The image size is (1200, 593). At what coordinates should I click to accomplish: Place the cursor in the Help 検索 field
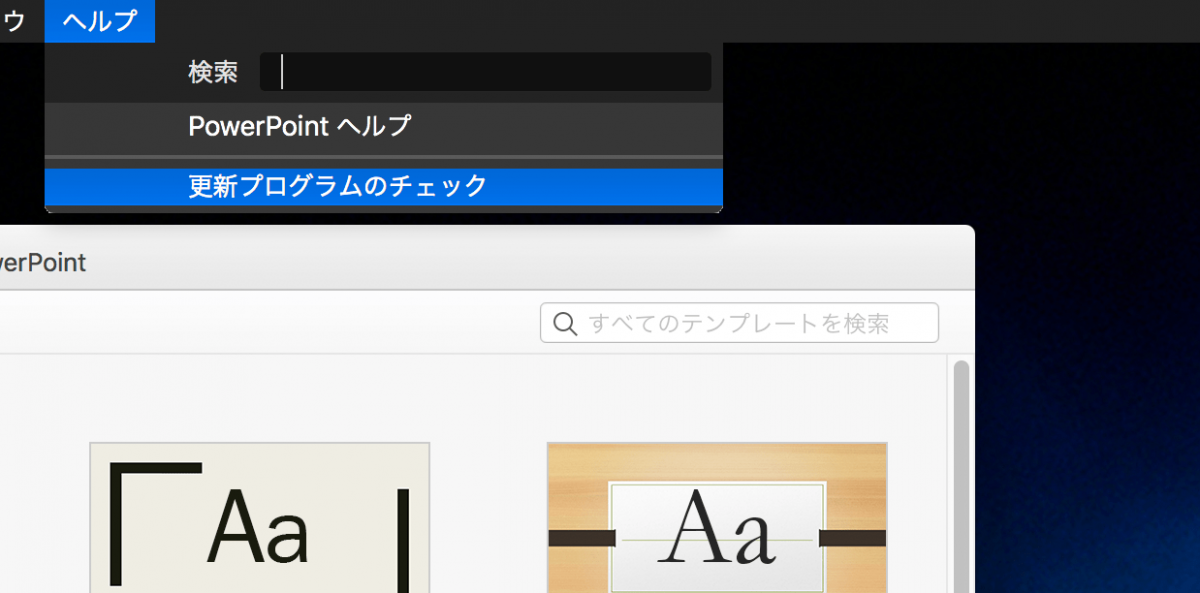(485, 71)
